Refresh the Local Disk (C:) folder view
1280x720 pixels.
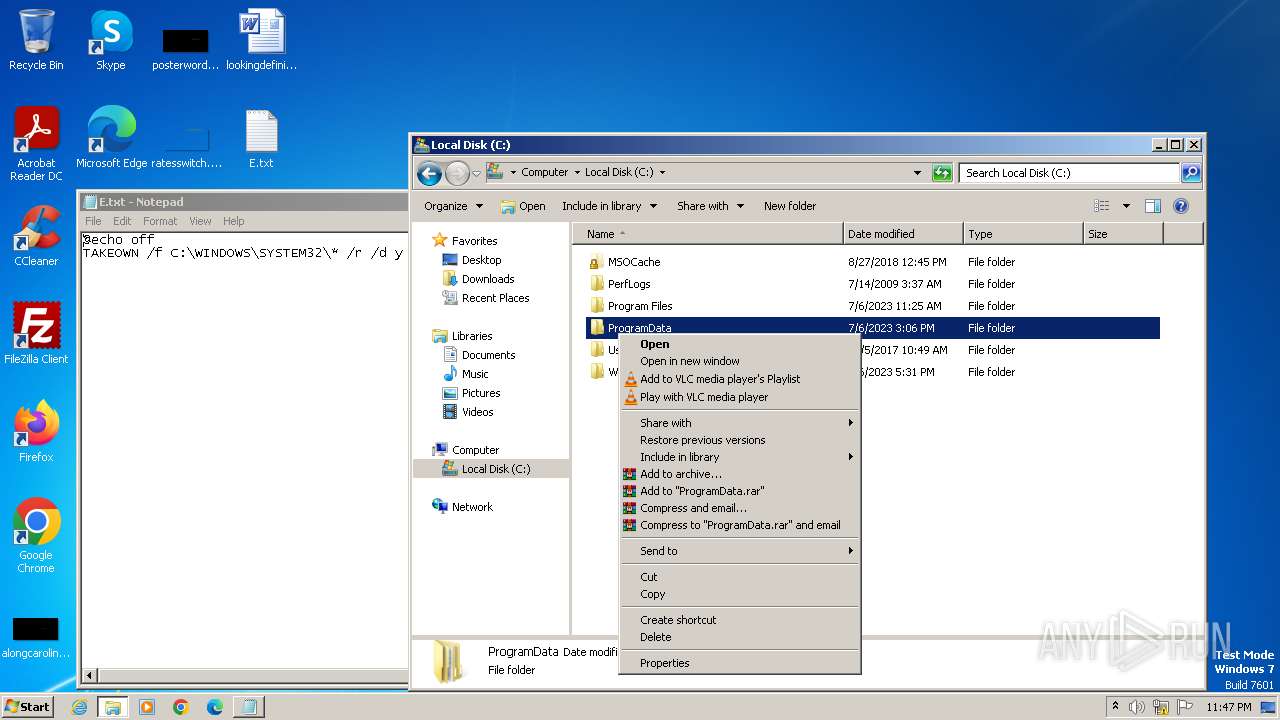click(941, 173)
